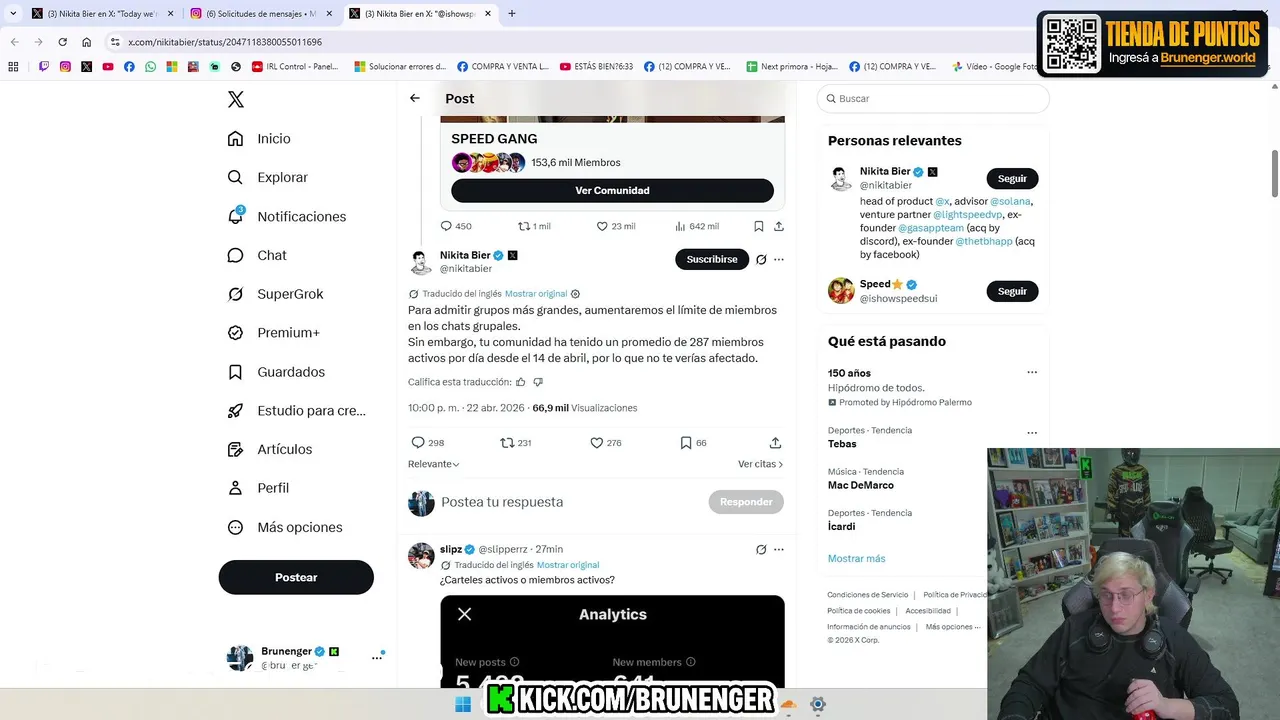
Task: Click the Windows Start button
Action: point(463,704)
